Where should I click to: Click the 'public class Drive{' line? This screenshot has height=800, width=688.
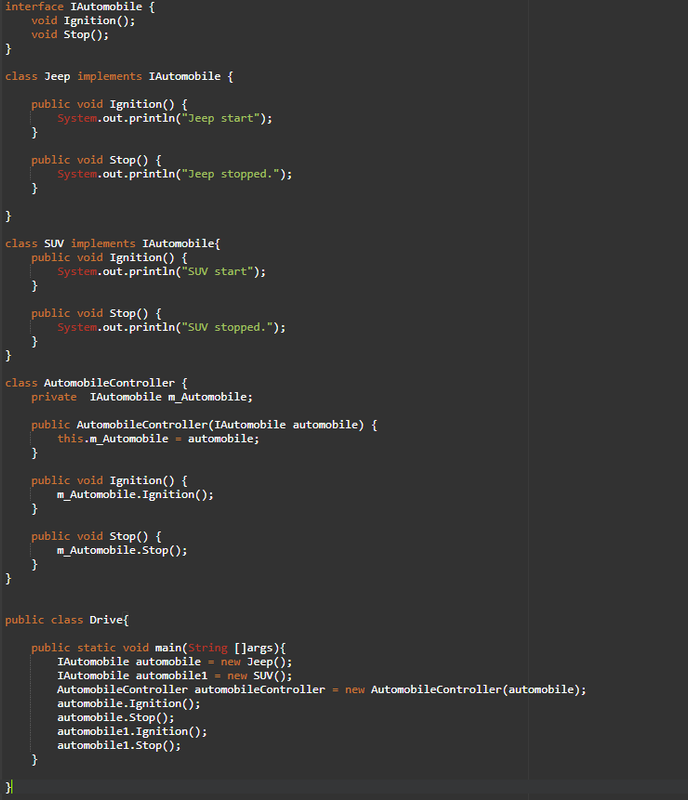67,620
